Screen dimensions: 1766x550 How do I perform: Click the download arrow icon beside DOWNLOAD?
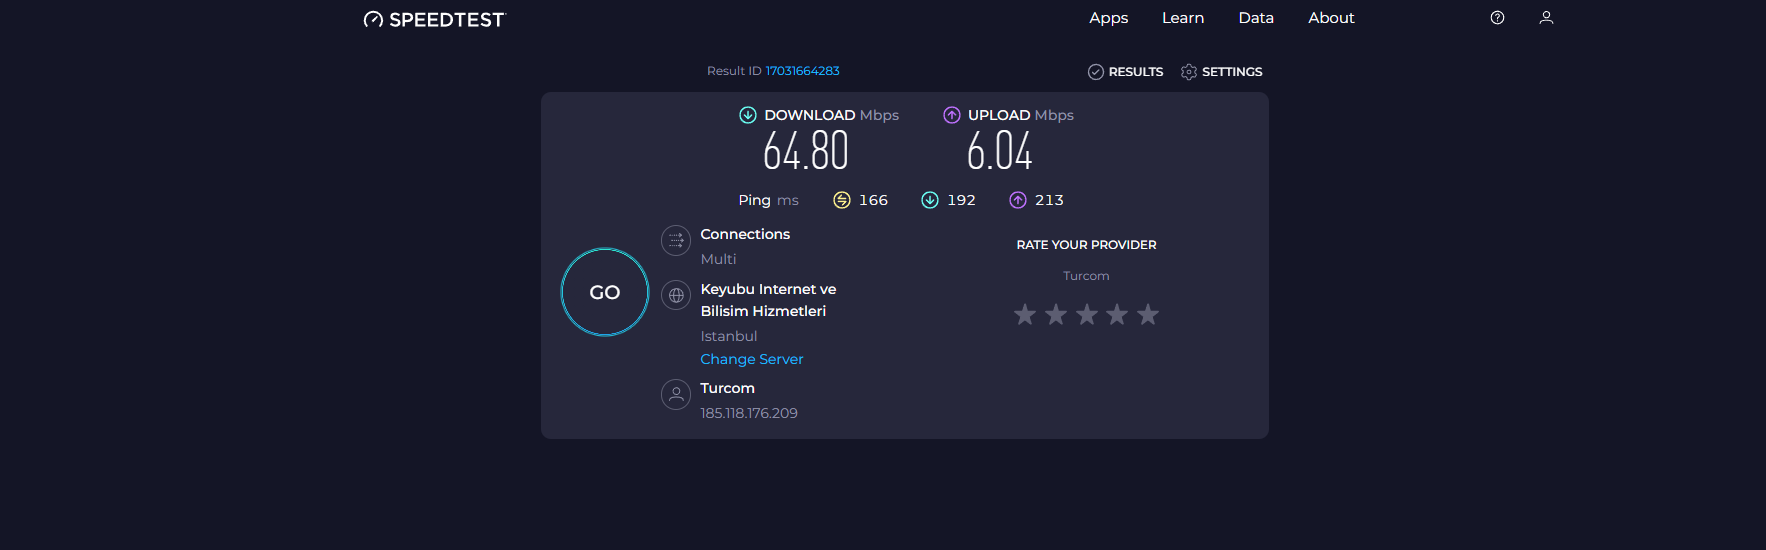tap(748, 115)
